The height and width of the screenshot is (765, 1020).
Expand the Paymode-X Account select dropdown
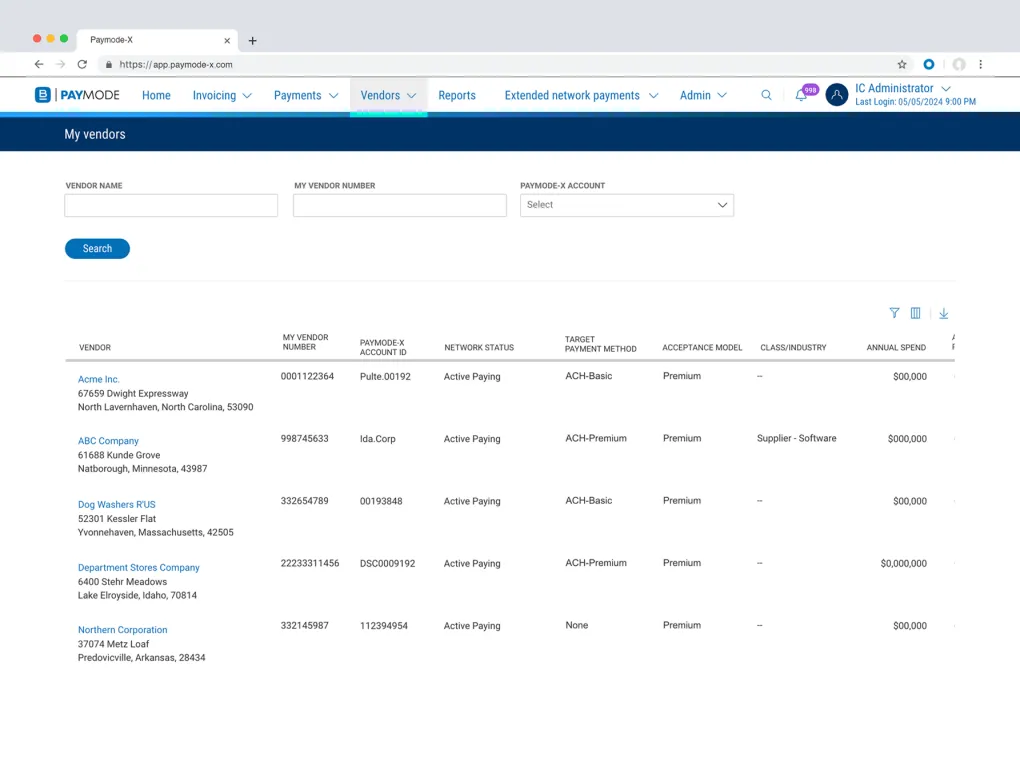(627, 205)
